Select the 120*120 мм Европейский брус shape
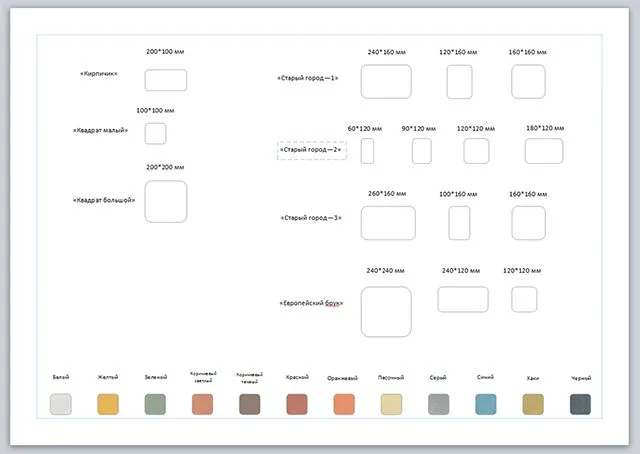Screen dimensions: 640x454 tap(524, 299)
